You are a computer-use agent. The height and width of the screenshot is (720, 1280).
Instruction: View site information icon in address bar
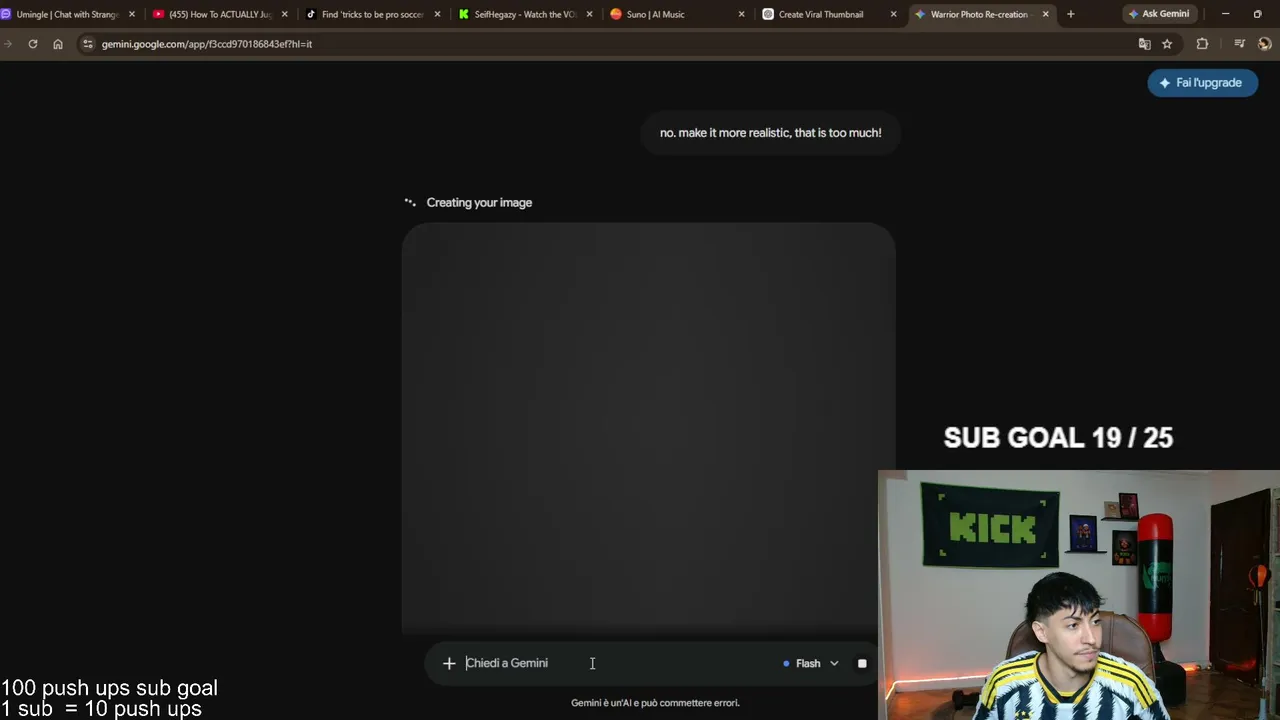[x=88, y=44]
